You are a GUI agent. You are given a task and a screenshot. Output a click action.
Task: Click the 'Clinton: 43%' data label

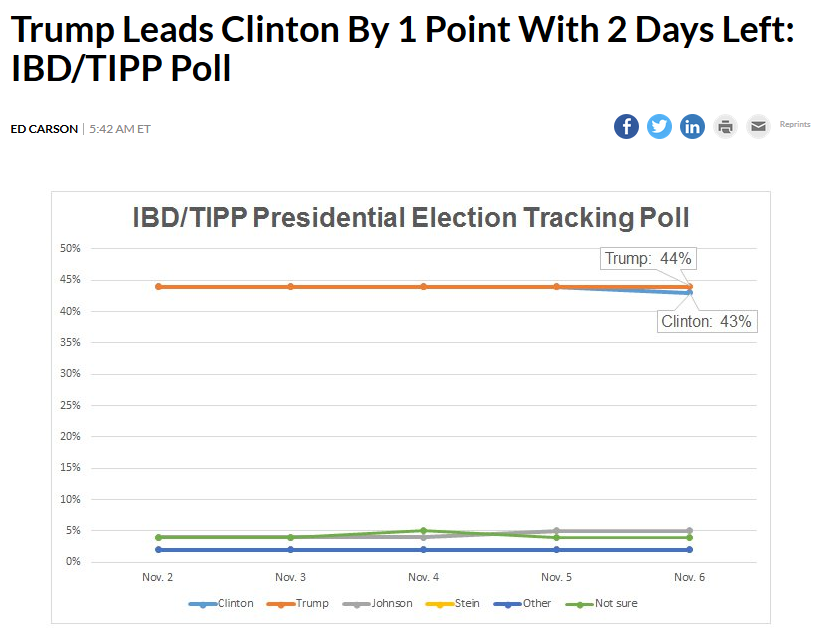[706, 322]
